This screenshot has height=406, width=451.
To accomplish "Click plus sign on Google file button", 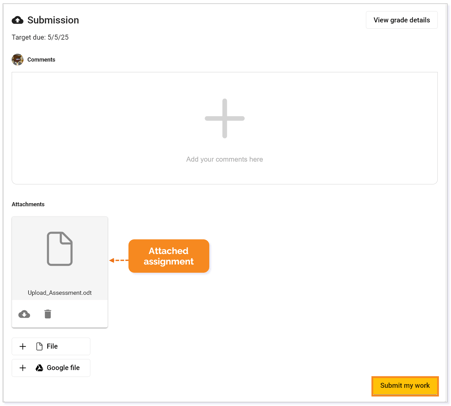I will (x=23, y=368).
